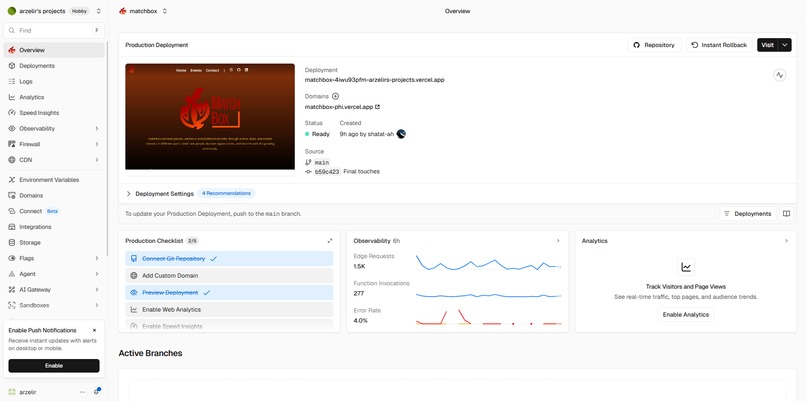This screenshot has width=806, height=401.
Task: Click the Storage database icon
Action: (x=12, y=243)
